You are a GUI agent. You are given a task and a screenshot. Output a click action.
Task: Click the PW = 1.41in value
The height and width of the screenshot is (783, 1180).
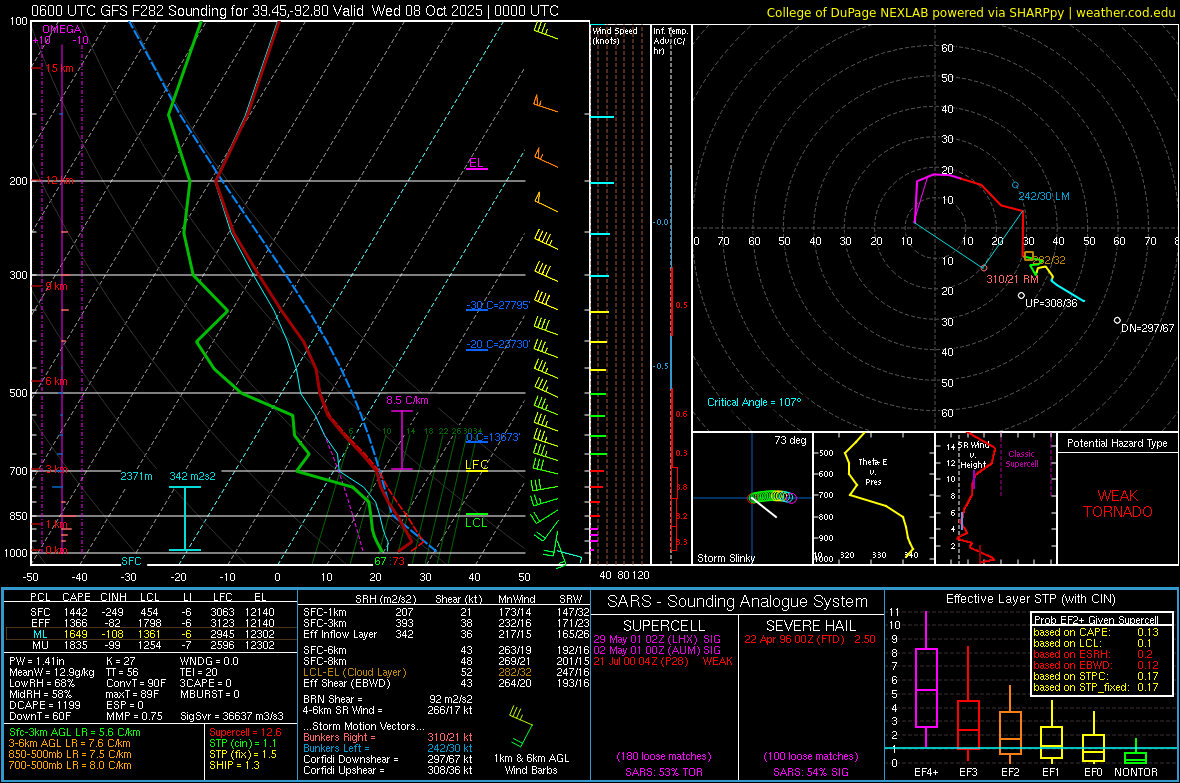[x=37, y=661]
